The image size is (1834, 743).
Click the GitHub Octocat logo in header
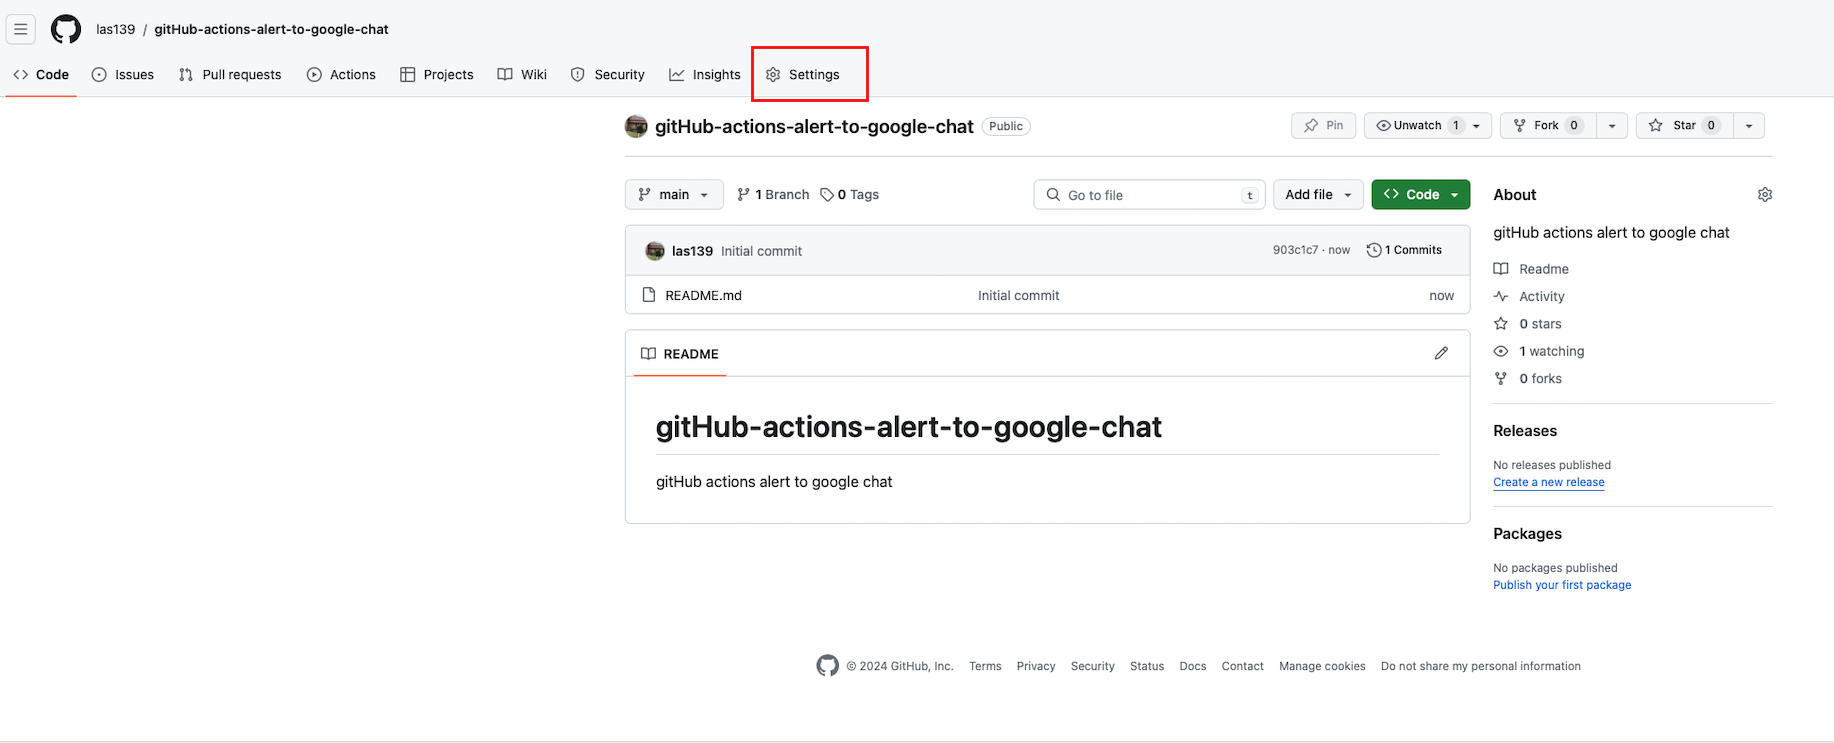point(66,29)
